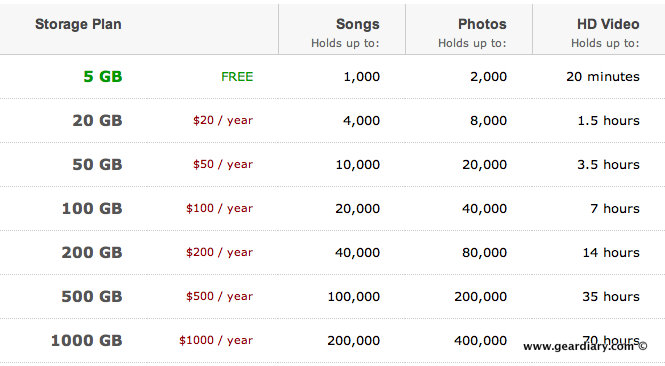Screen dimensions: 665x366
Task: Click the HD Video column header
Action: [x=608, y=24]
